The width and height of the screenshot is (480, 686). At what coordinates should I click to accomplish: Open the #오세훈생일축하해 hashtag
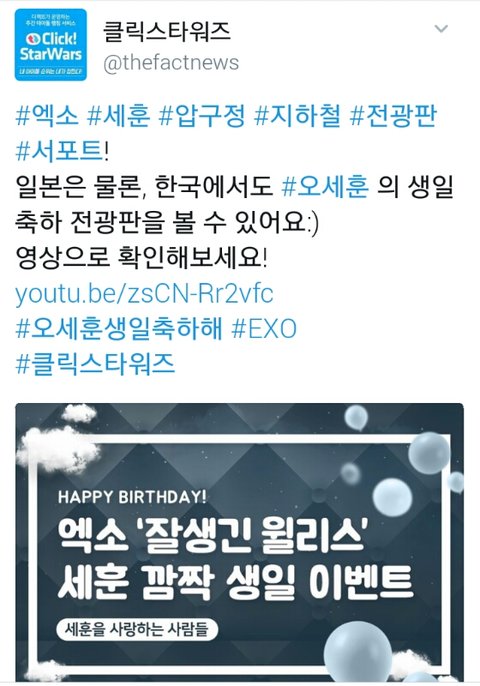[x=119, y=329]
